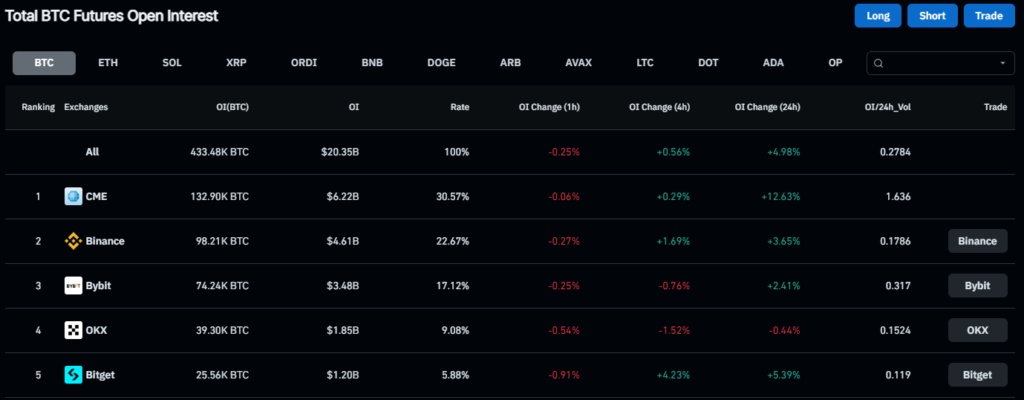Open the XRP tab
1024x400 pixels.
pos(236,63)
